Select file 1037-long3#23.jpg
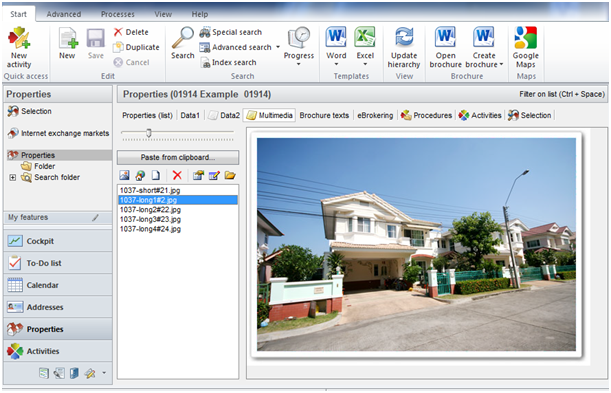This screenshot has height=393, width=611. pyautogui.click(x=178, y=219)
